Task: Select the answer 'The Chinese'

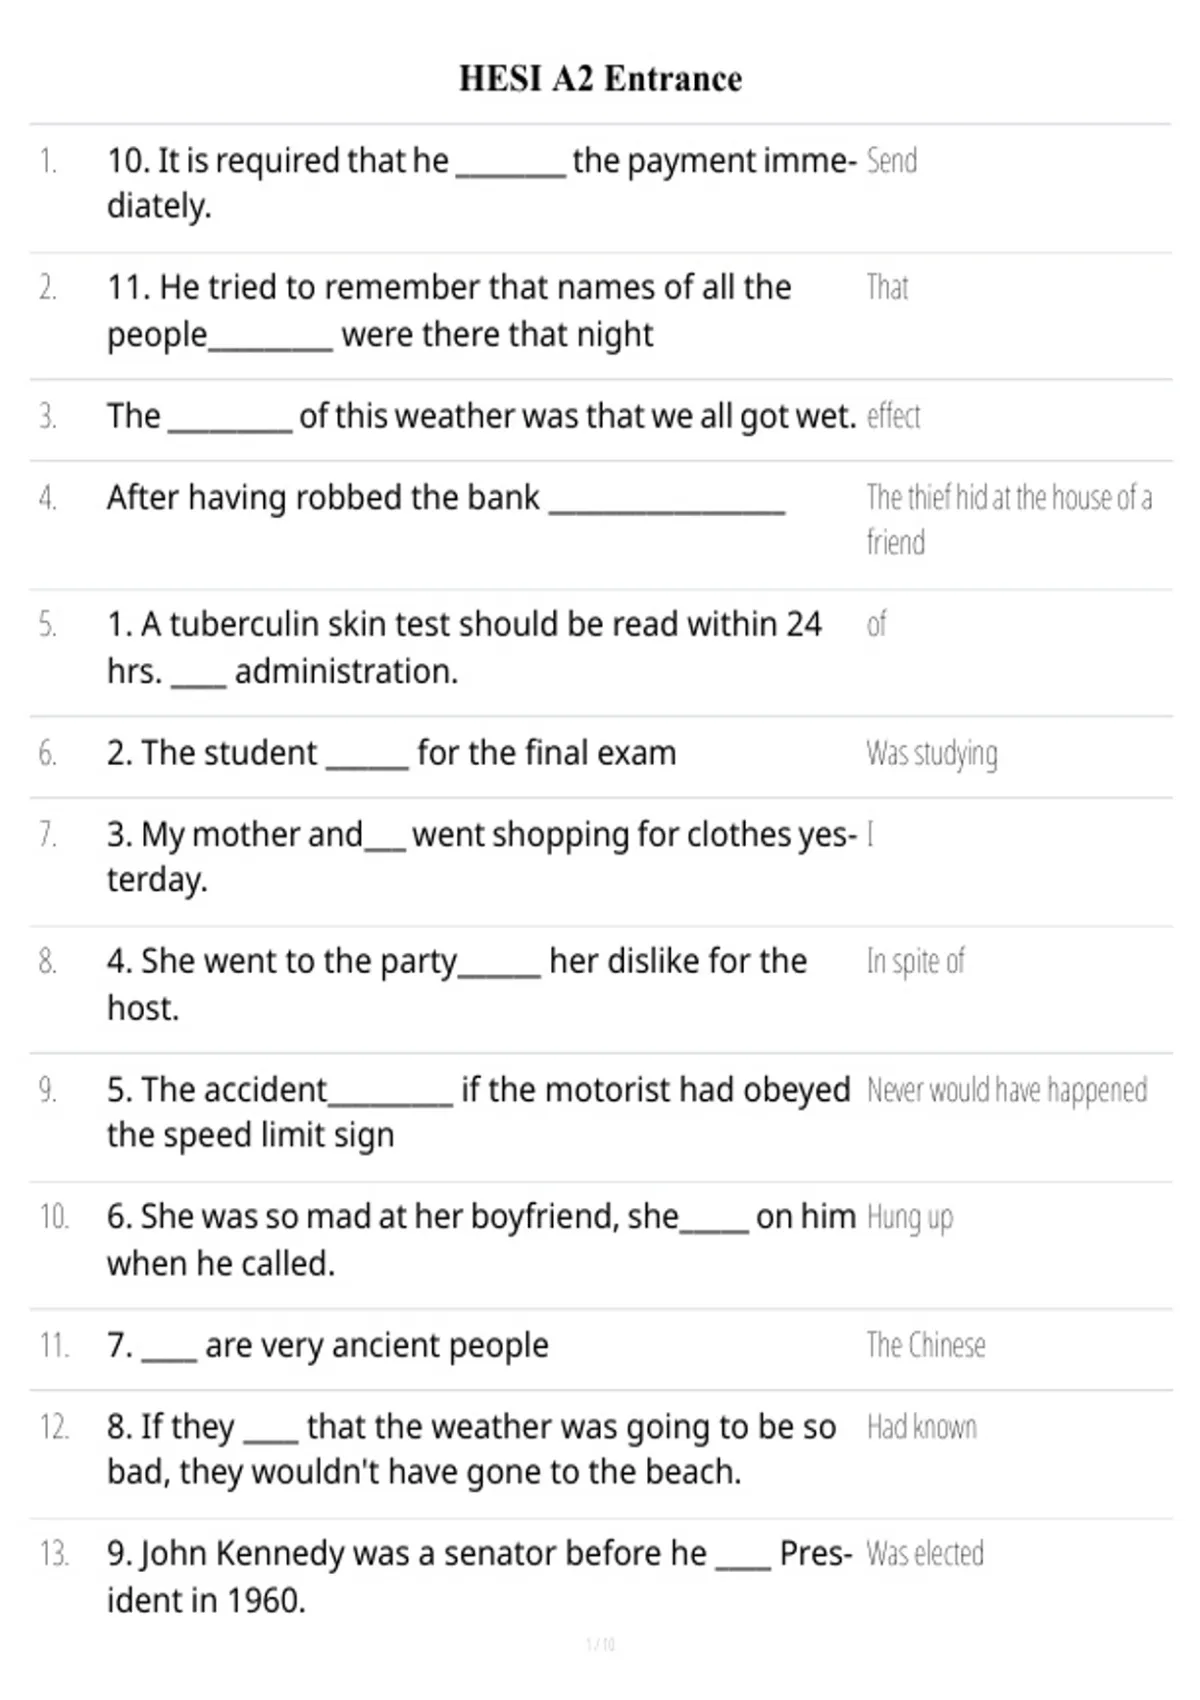Action: point(926,1345)
